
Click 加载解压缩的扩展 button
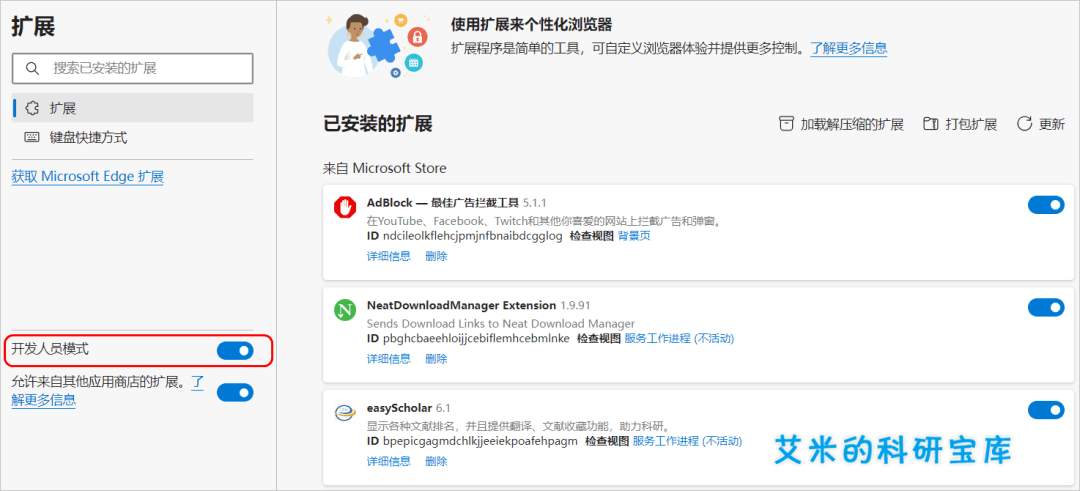[x=841, y=124]
